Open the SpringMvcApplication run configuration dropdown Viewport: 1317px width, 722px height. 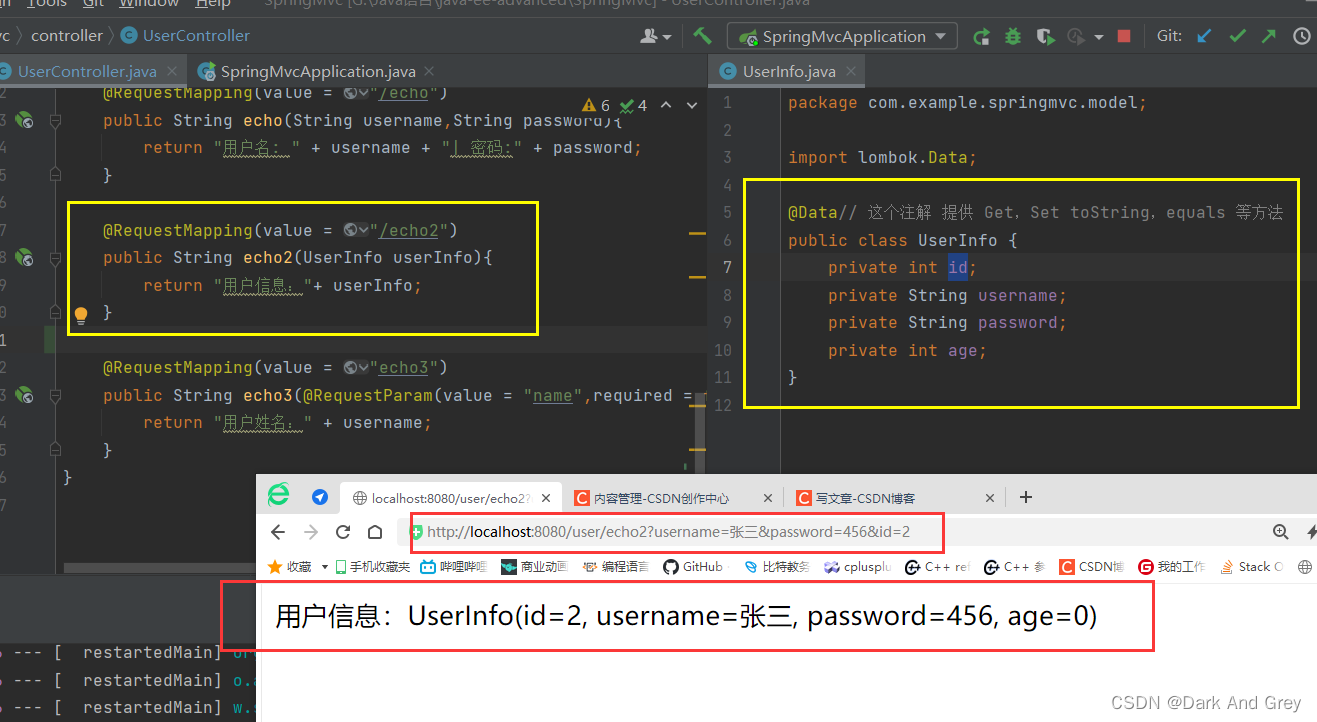tap(842, 36)
